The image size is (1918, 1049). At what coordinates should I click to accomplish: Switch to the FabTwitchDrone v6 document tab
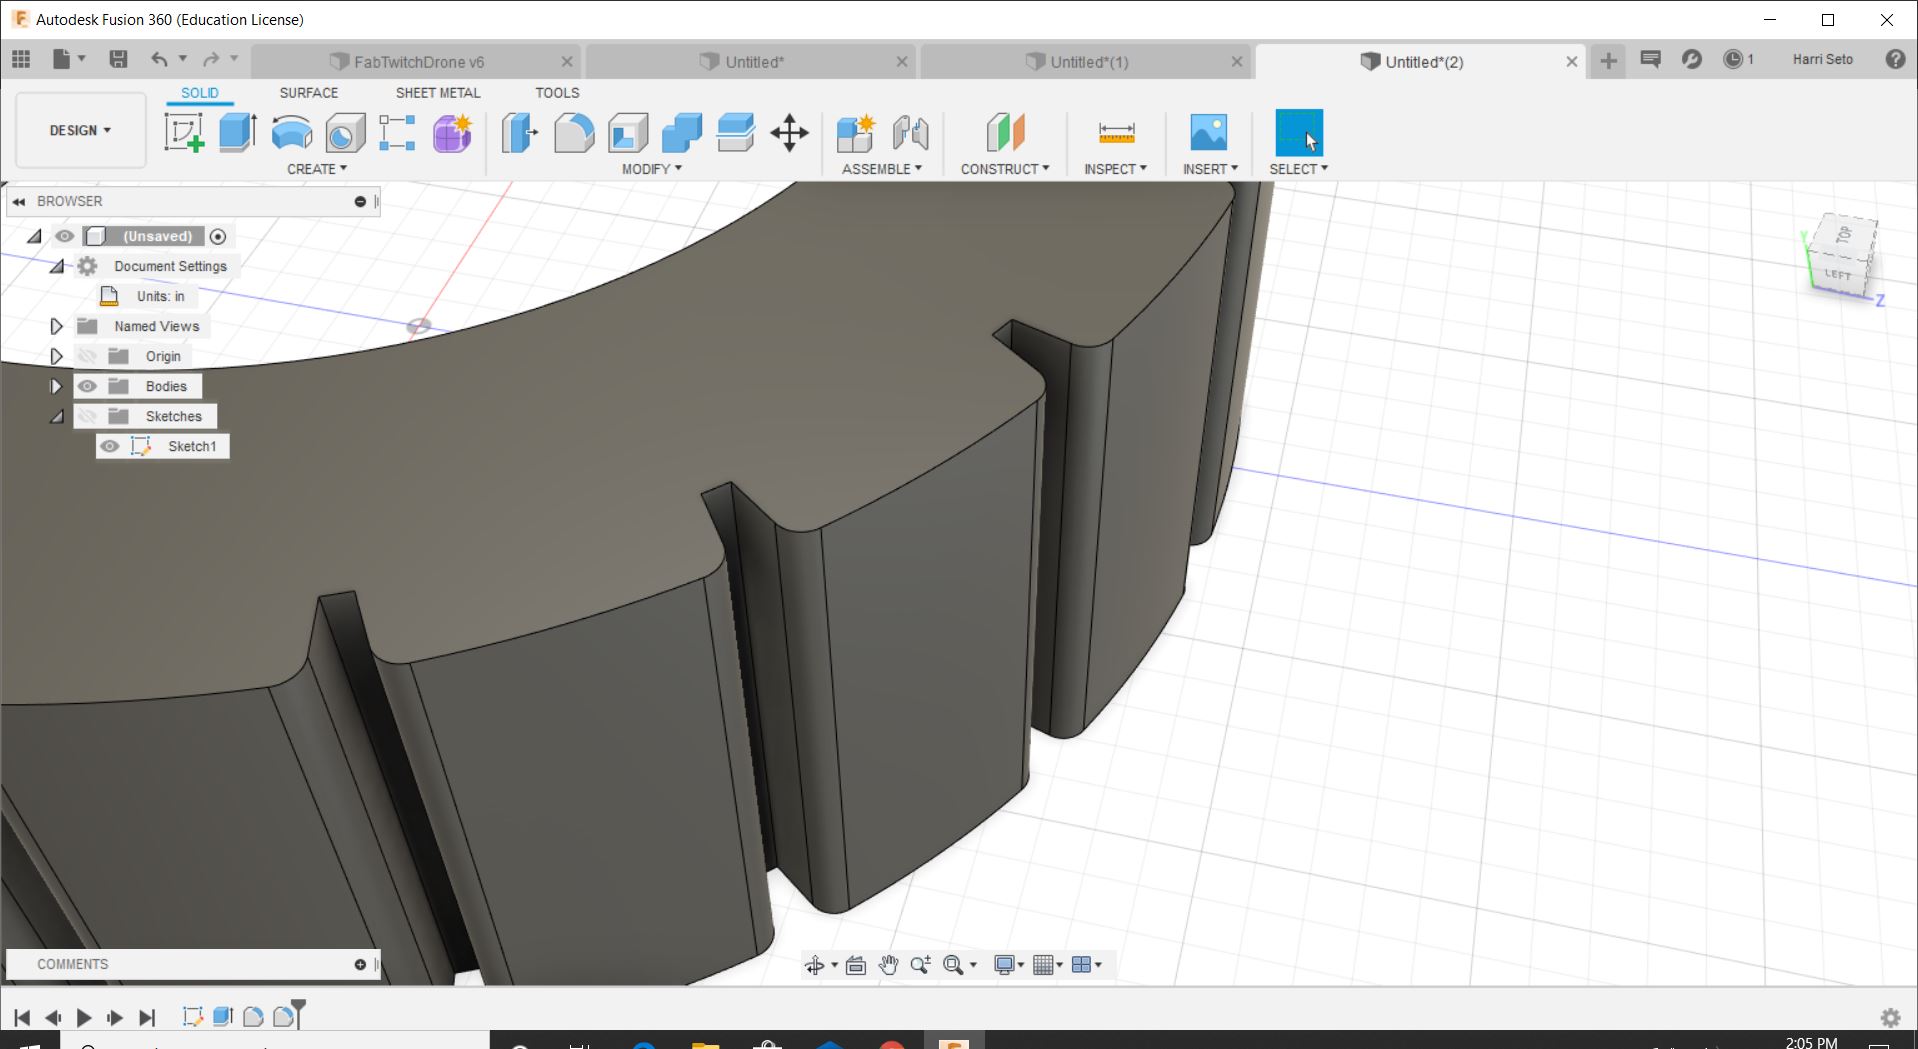(418, 62)
